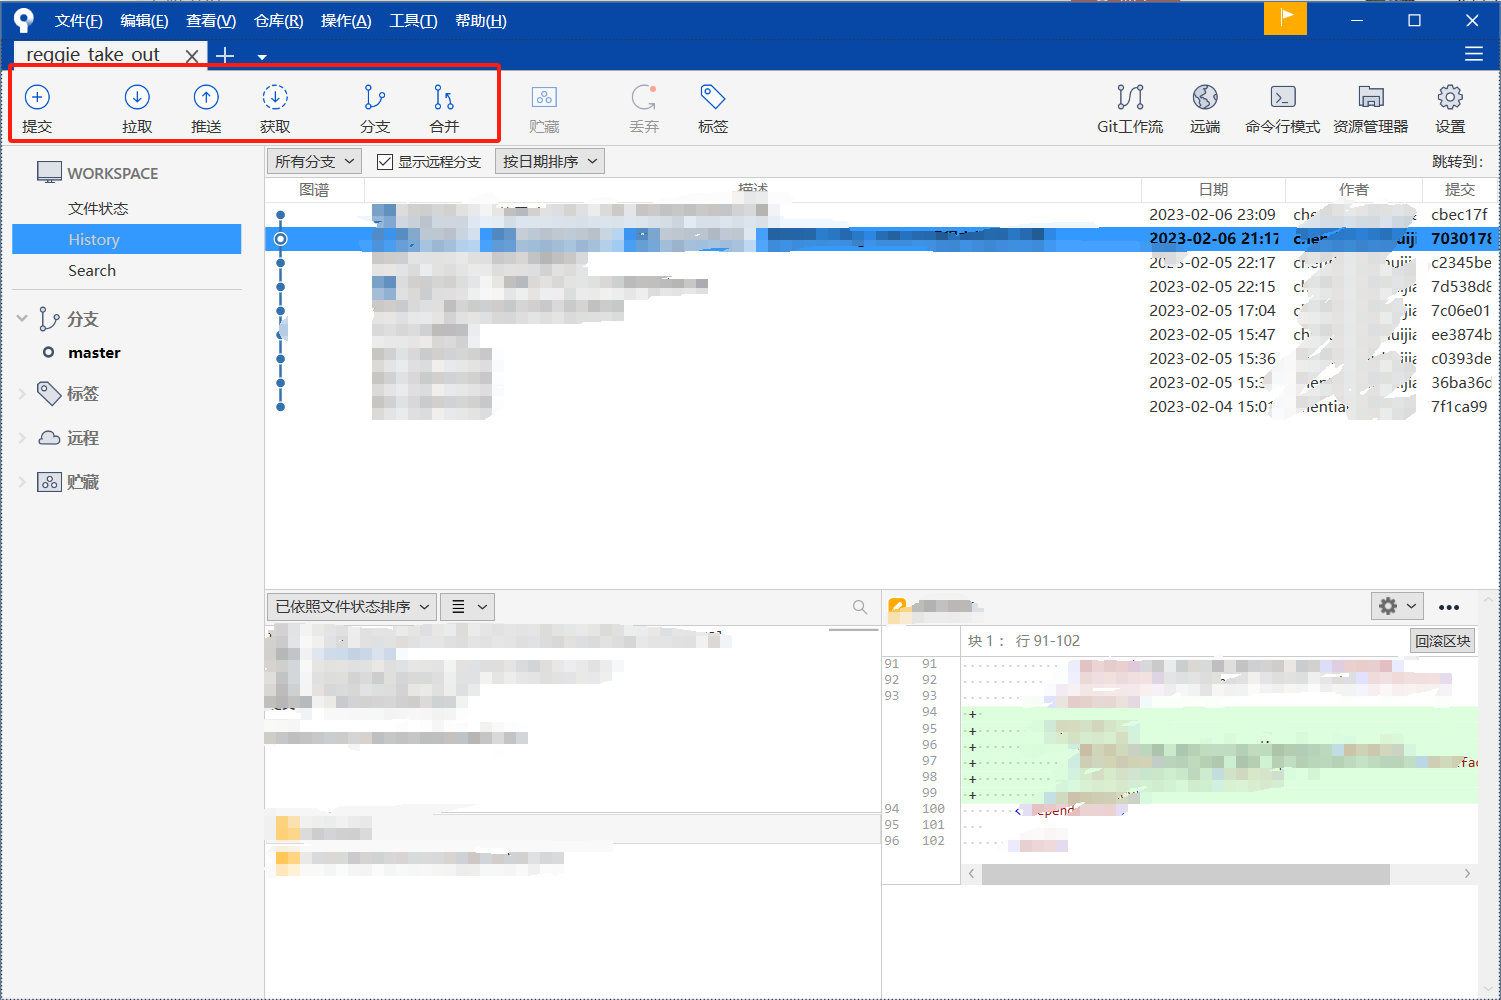This screenshot has width=1501, height=1000.
Task: Click the 提交 (Commit) toolbar icon
Action: point(37,97)
